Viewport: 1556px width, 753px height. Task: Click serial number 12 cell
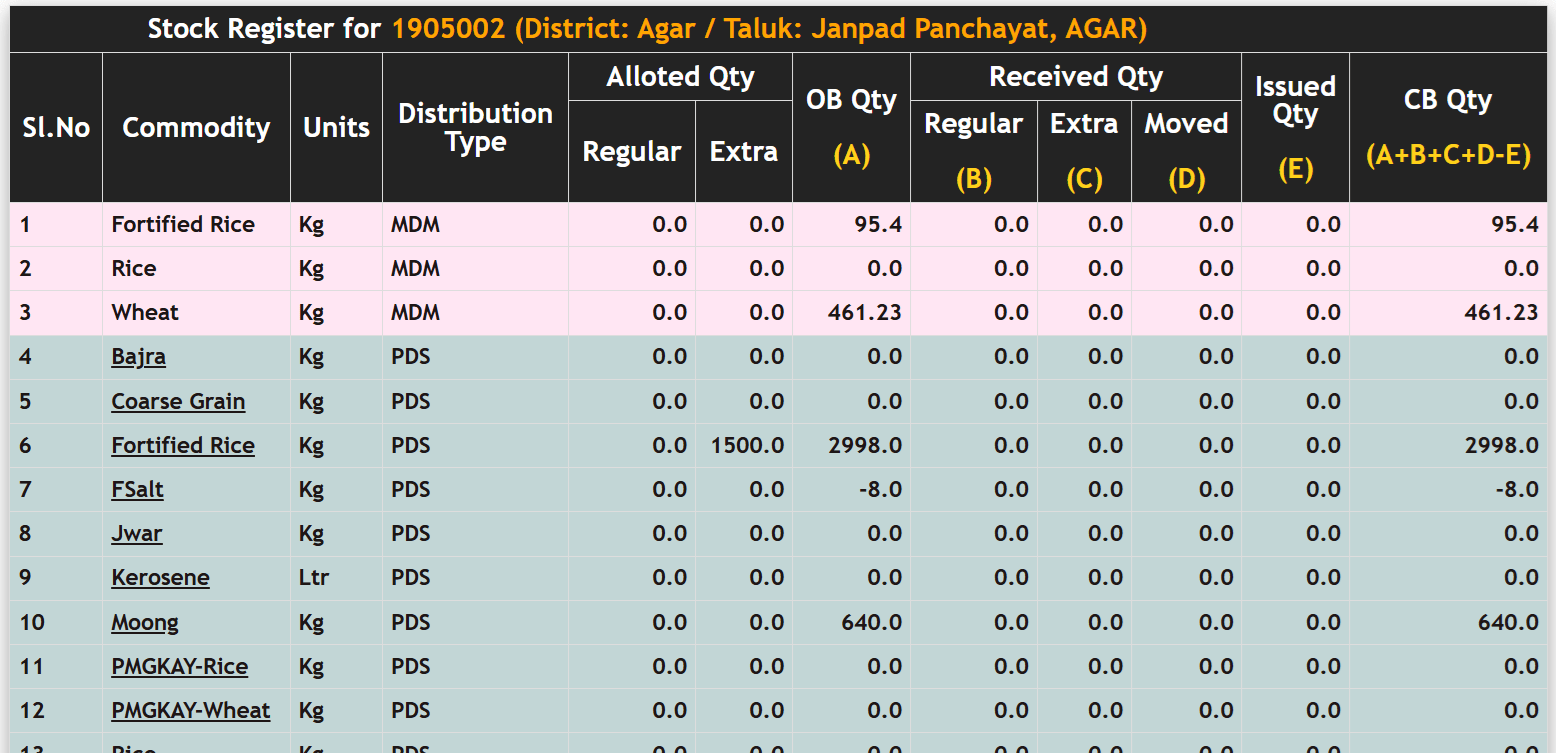pyautogui.click(x=56, y=710)
